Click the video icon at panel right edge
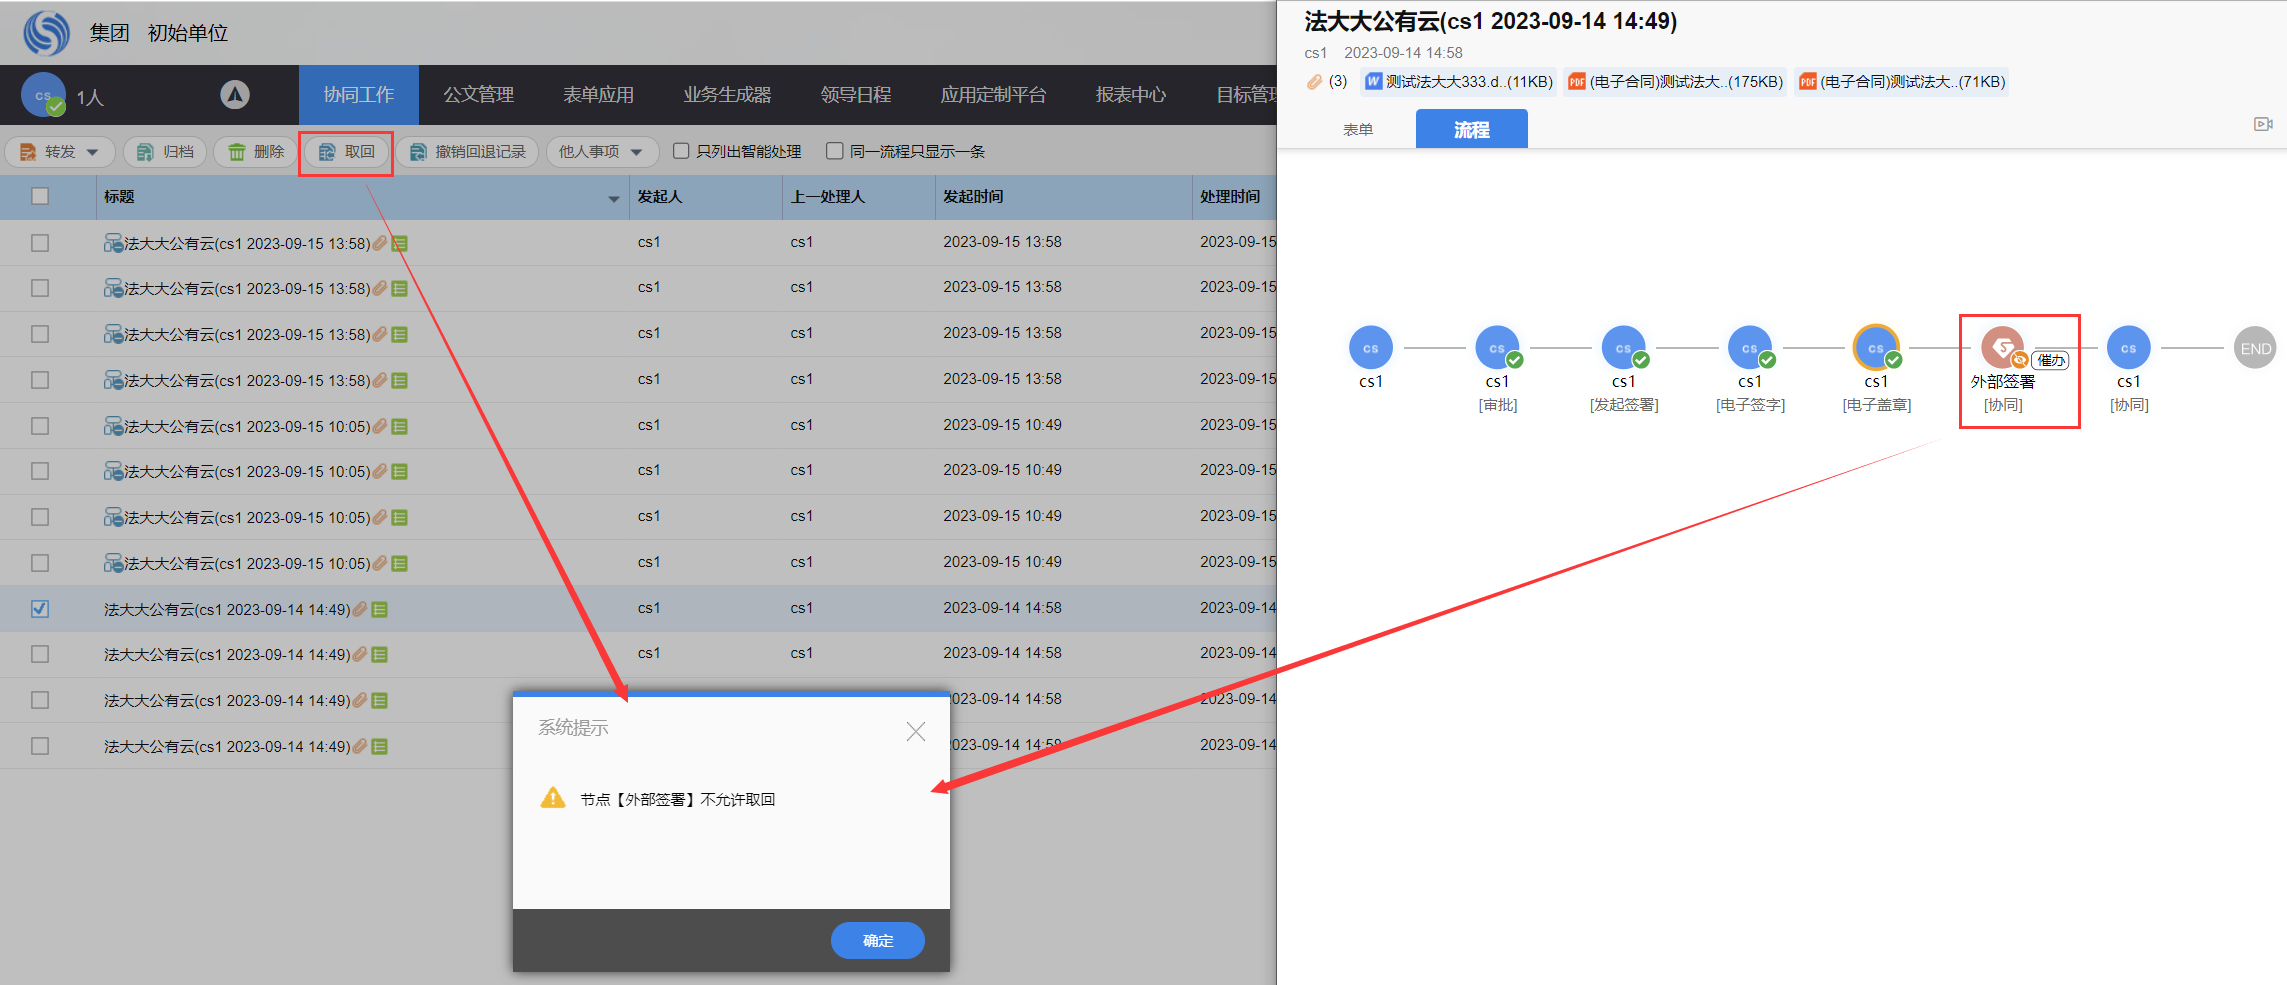Image resolution: width=2287 pixels, height=985 pixels. coord(2263,124)
